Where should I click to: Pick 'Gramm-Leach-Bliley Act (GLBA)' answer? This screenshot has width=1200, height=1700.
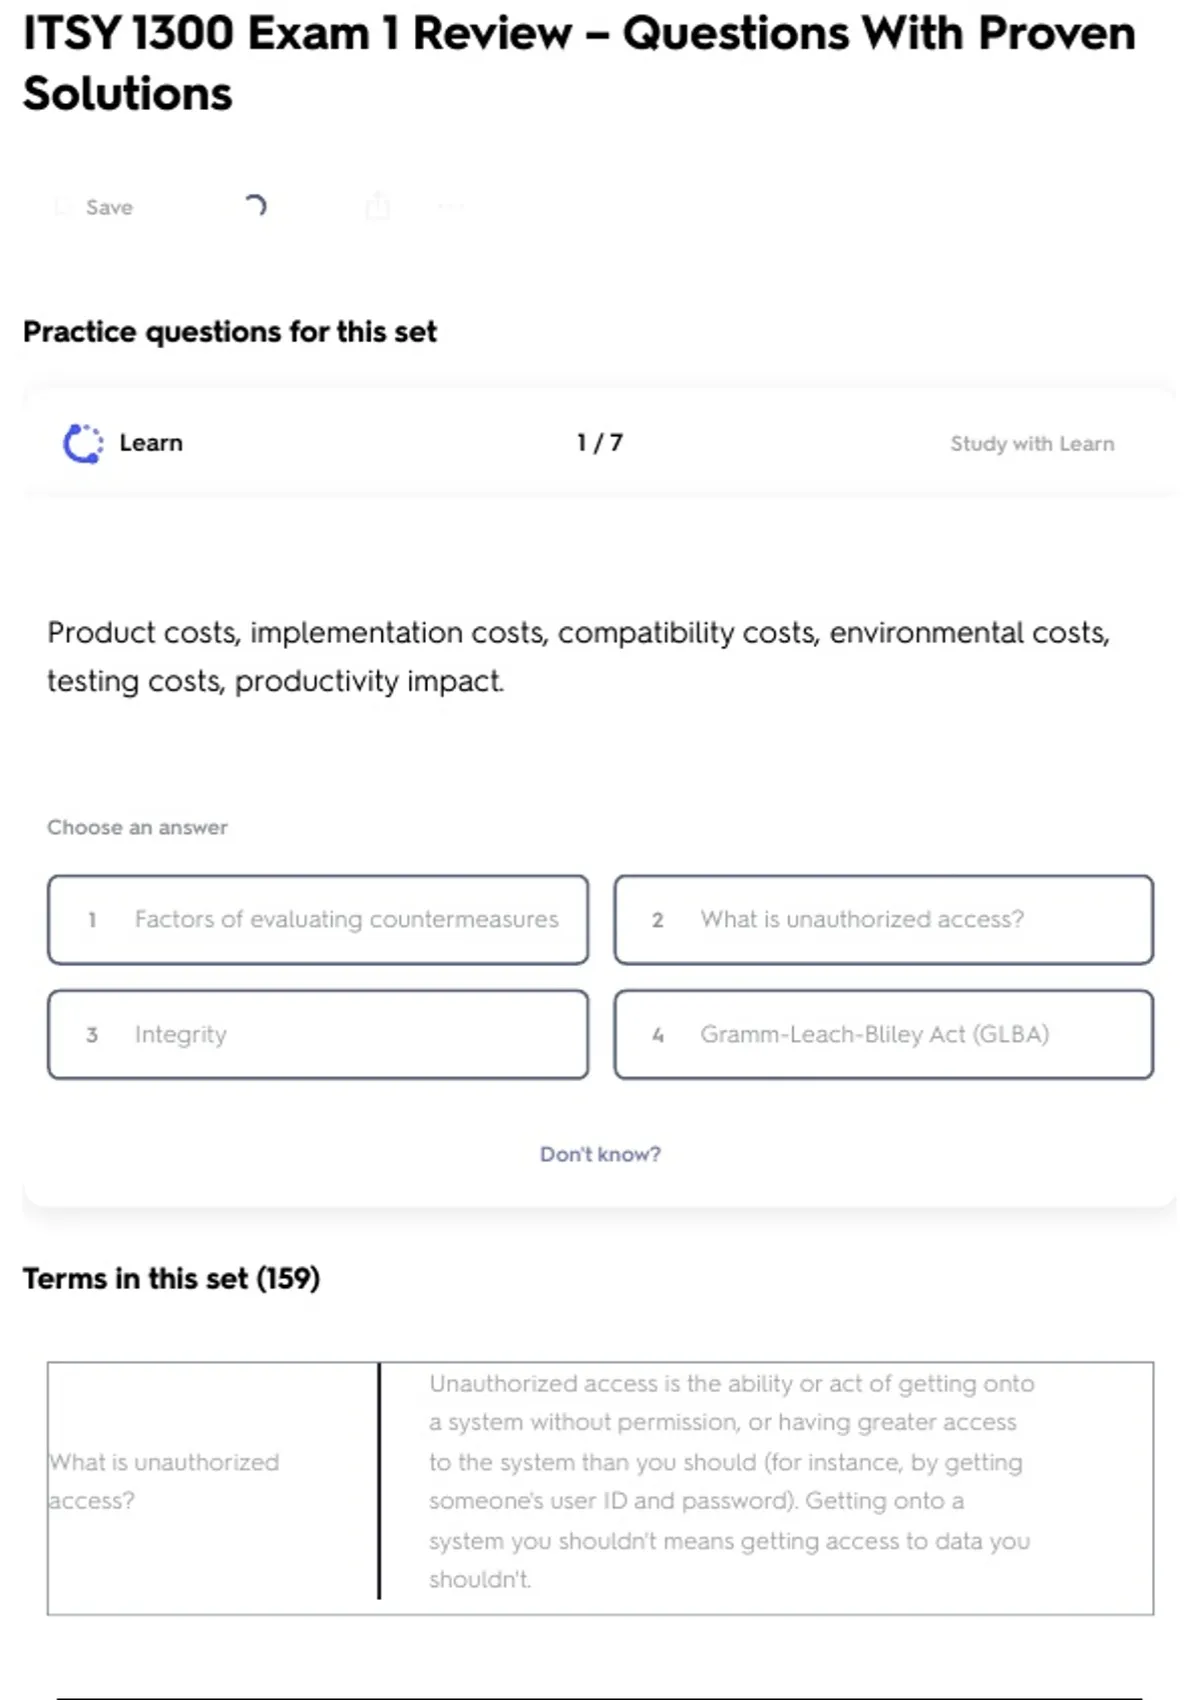coord(884,1035)
